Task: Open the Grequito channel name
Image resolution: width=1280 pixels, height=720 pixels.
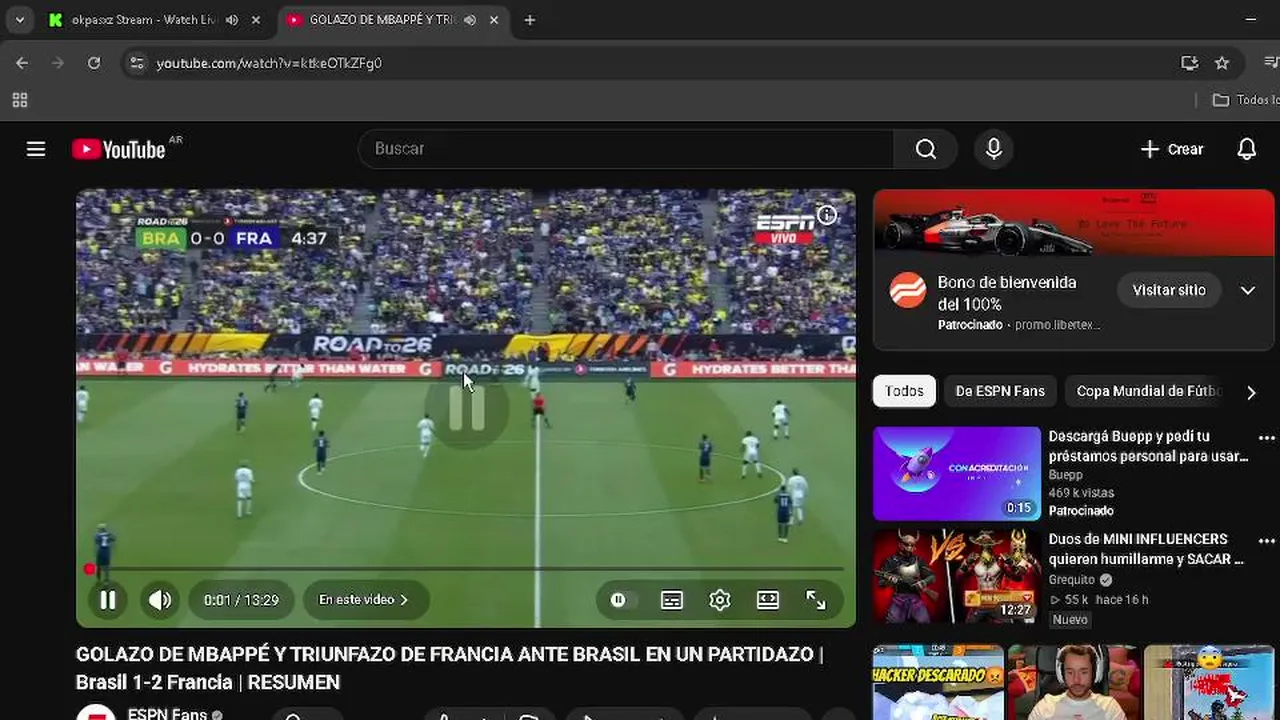Action: point(1073,580)
